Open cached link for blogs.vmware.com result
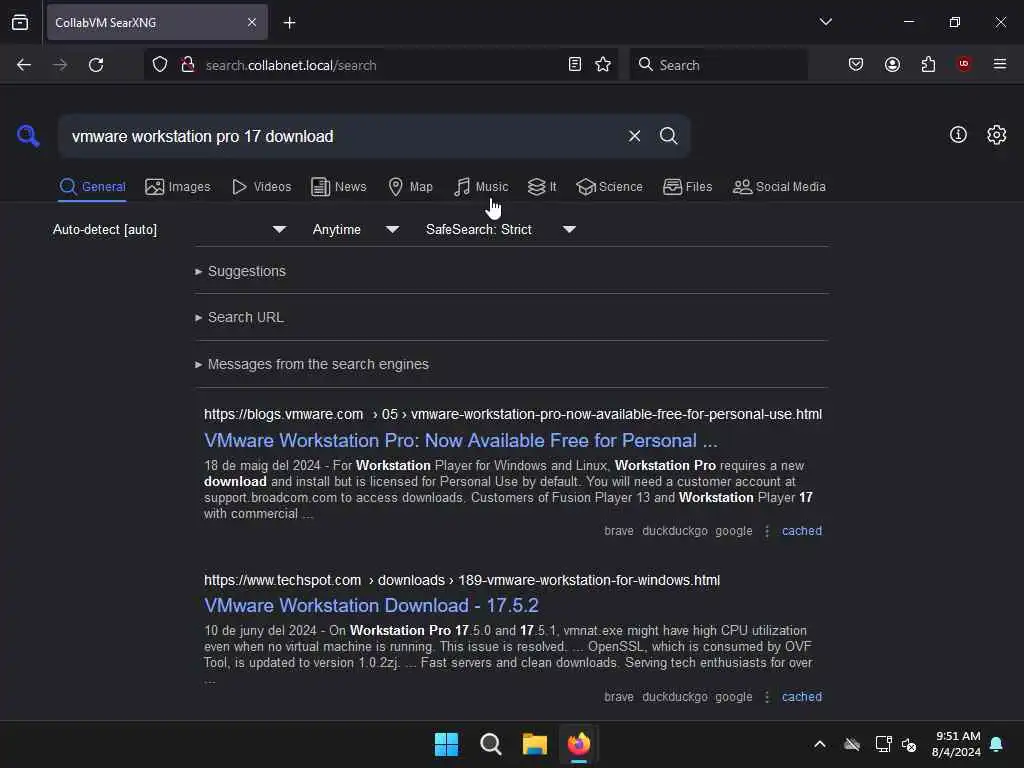Image resolution: width=1024 pixels, height=768 pixels. pyautogui.click(x=801, y=531)
